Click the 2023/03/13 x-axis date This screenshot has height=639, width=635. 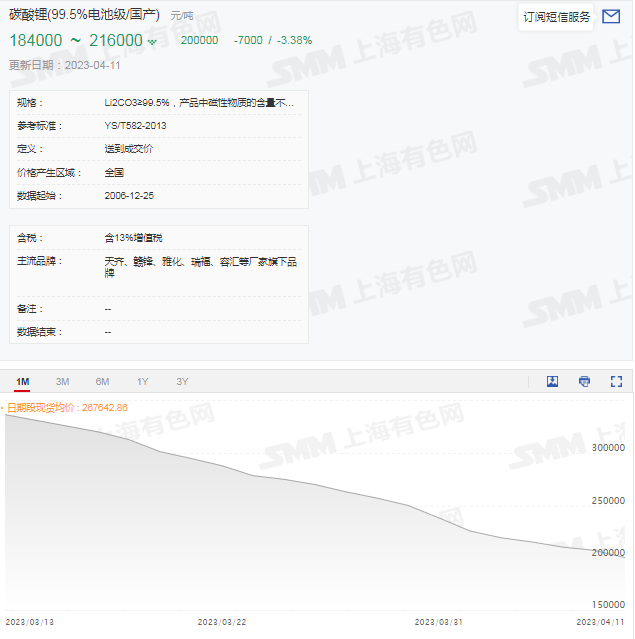[x=30, y=622]
